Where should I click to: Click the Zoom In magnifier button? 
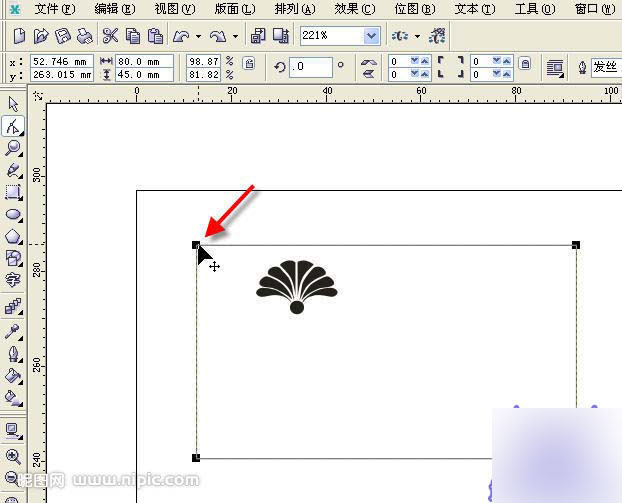(13, 457)
